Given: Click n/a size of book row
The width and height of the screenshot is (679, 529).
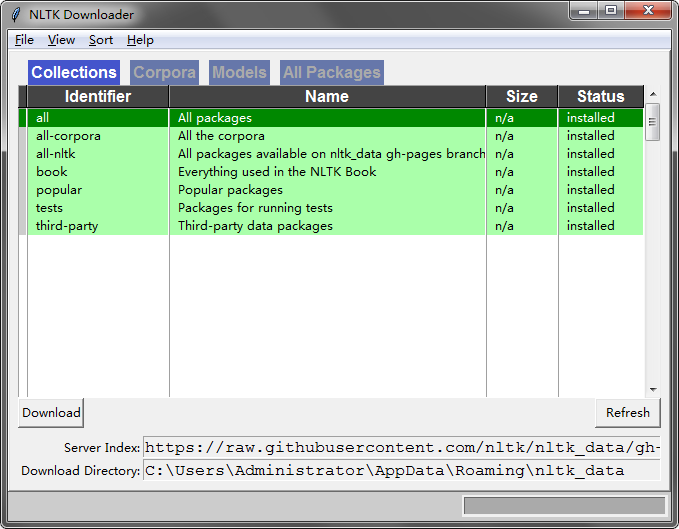Looking at the screenshot, I should coord(522,172).
